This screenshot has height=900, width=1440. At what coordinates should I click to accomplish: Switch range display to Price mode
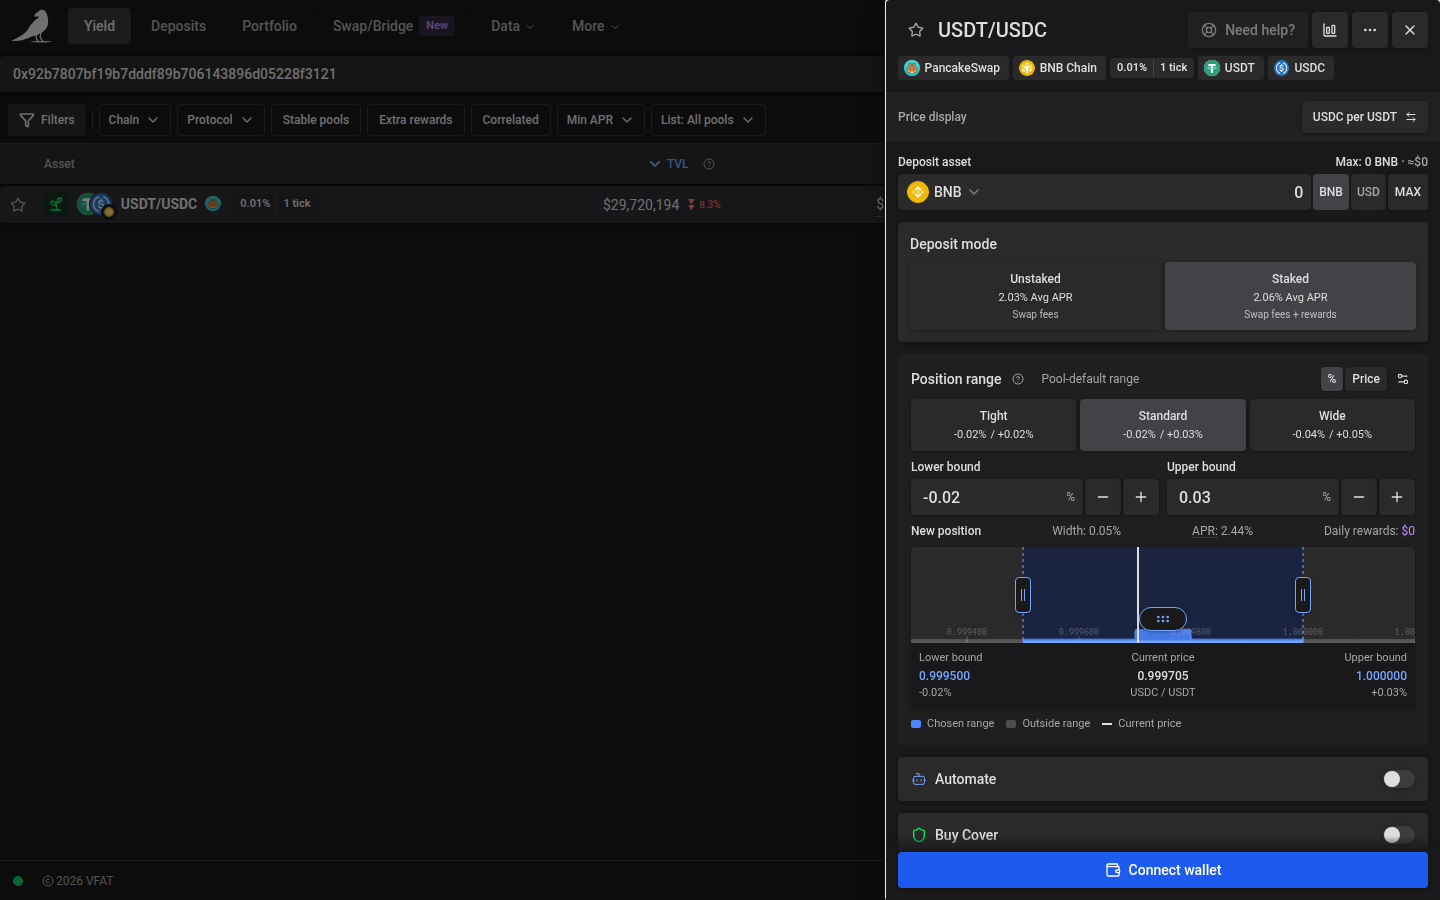tap(1365, 379)
